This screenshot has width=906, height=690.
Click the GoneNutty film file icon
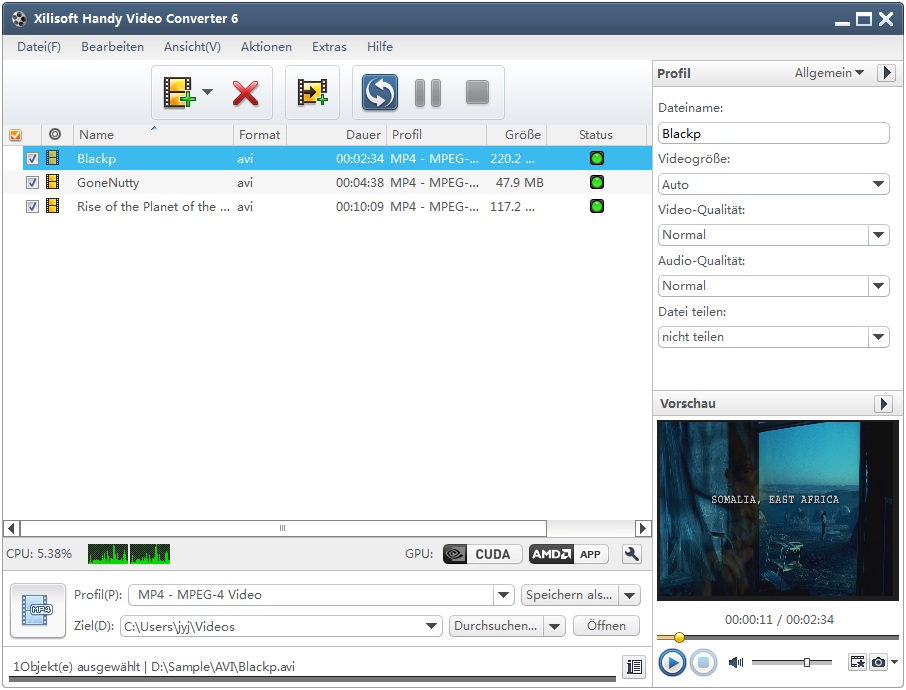53,182
